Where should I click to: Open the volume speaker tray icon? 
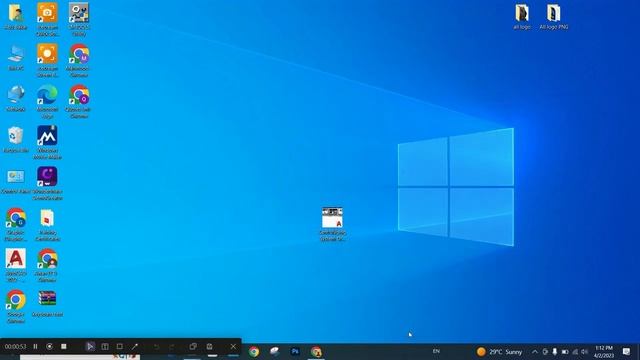coord(584,351)
